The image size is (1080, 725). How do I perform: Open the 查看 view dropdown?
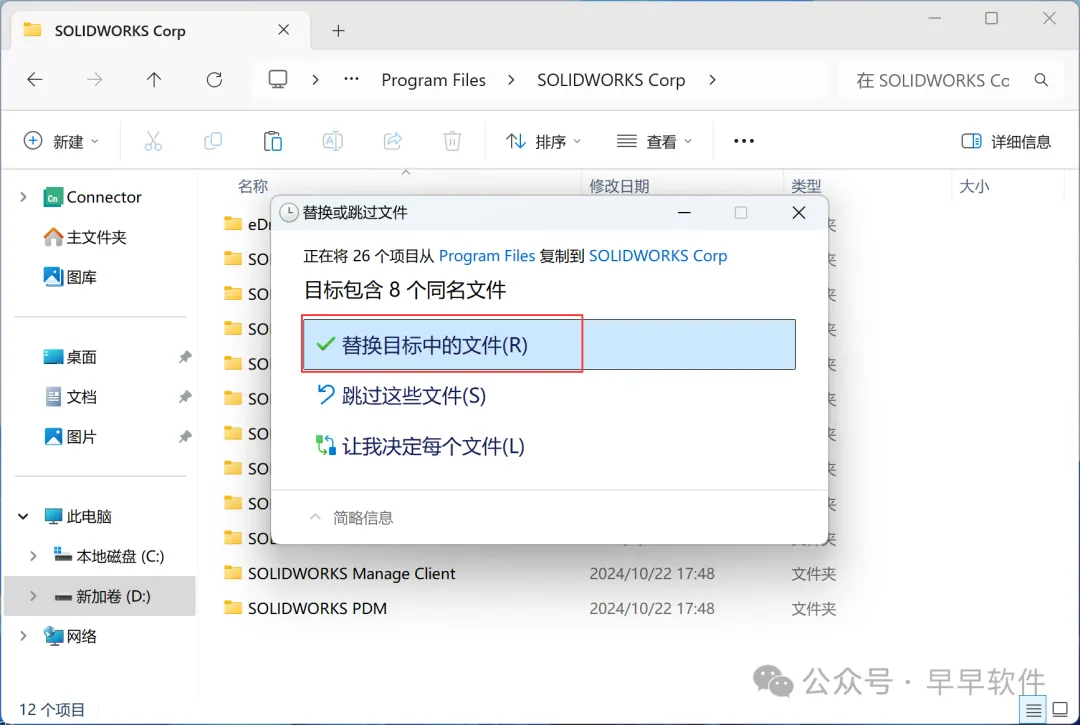point(654,141)
